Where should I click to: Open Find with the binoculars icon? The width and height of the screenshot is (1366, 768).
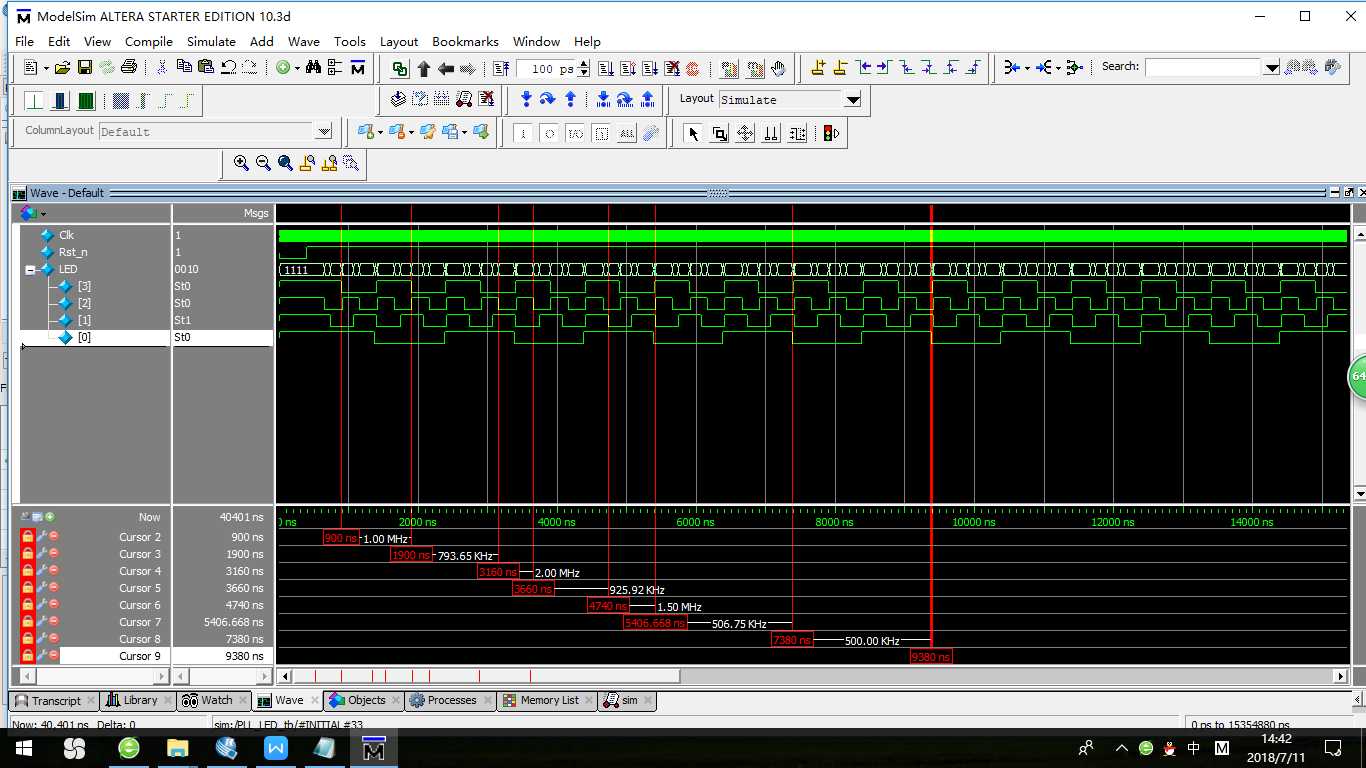click(313, 68)
